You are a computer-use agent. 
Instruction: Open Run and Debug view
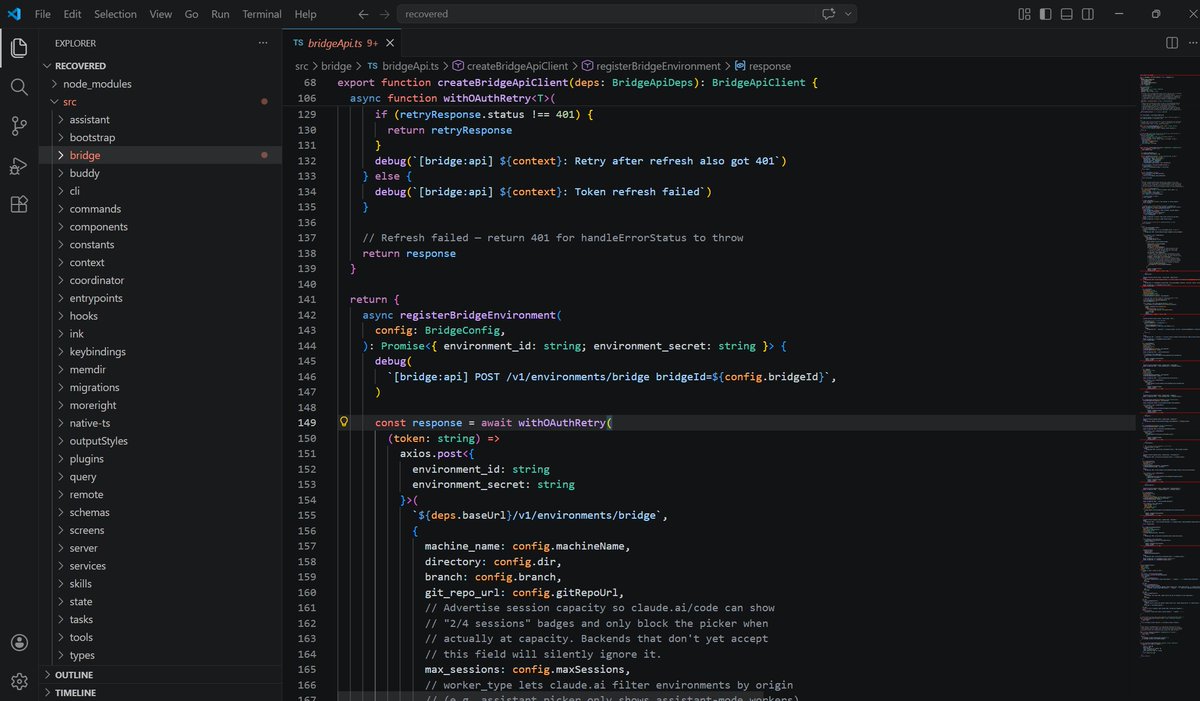click(x=19, y=165)
